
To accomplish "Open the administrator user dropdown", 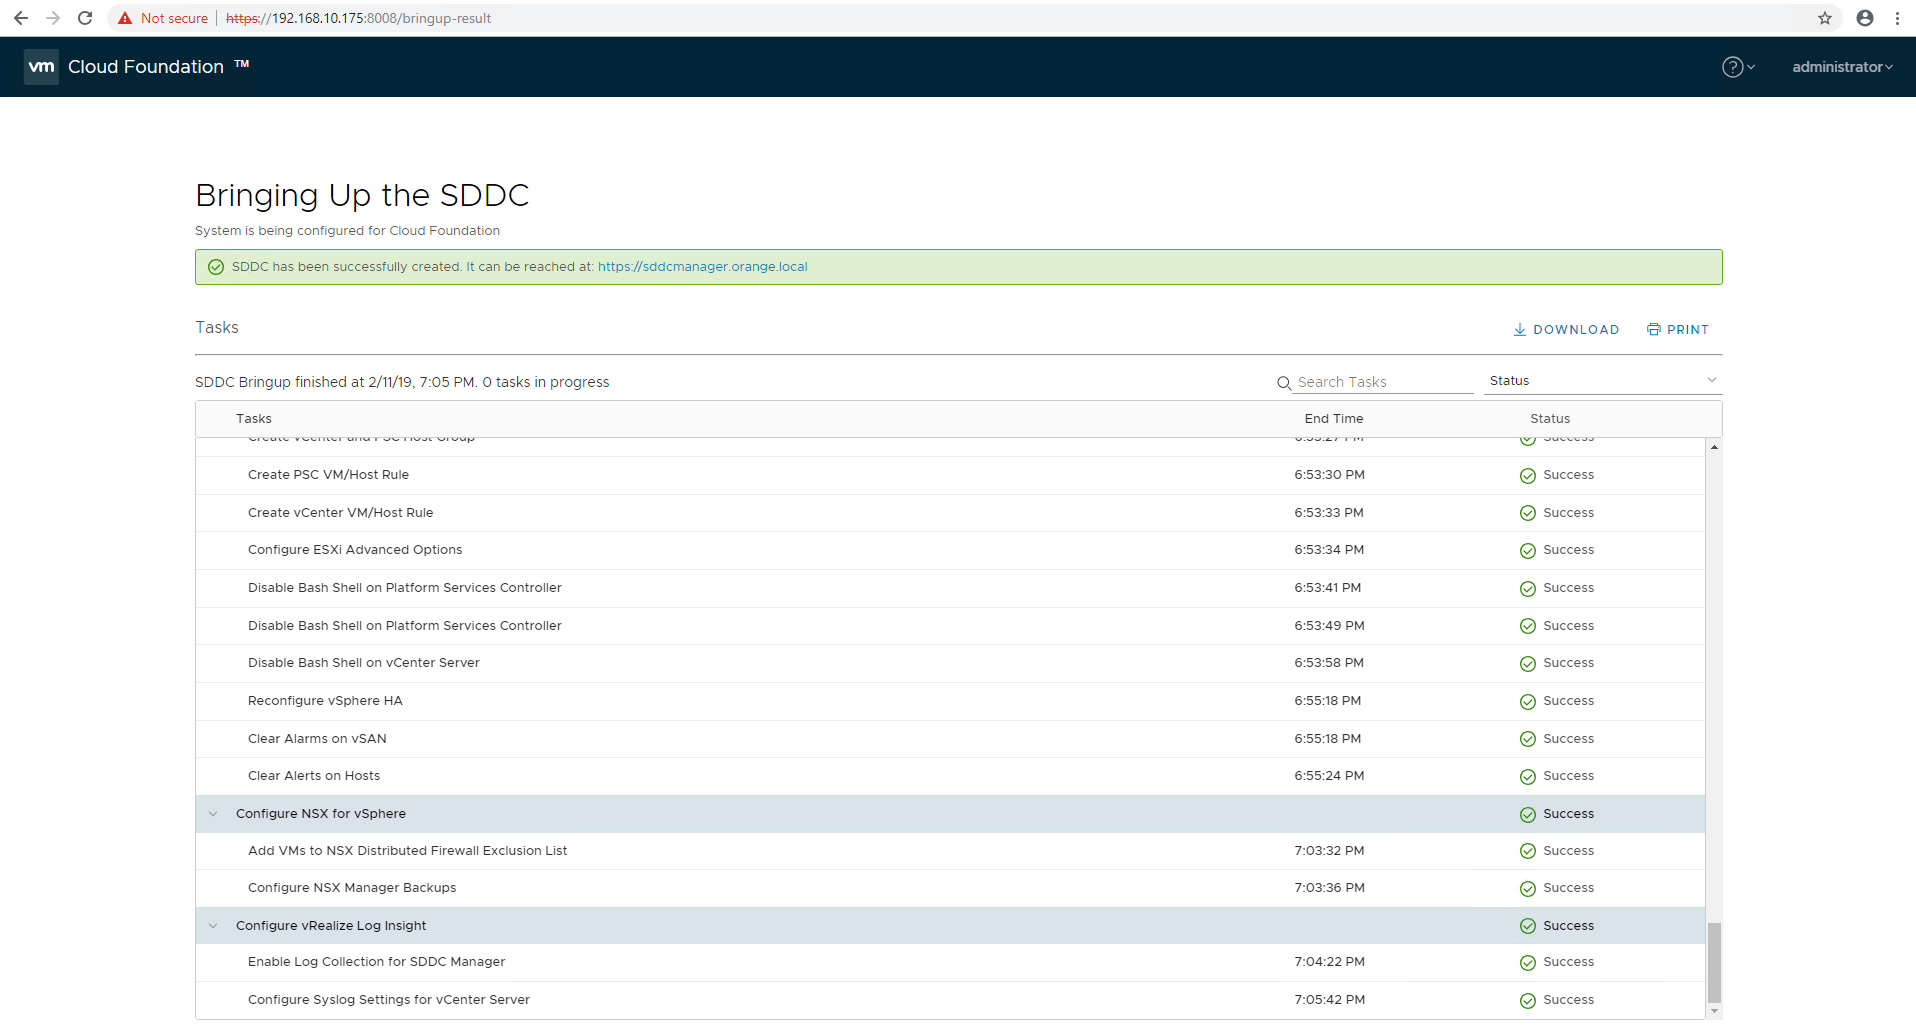I will pos(1842,67).
